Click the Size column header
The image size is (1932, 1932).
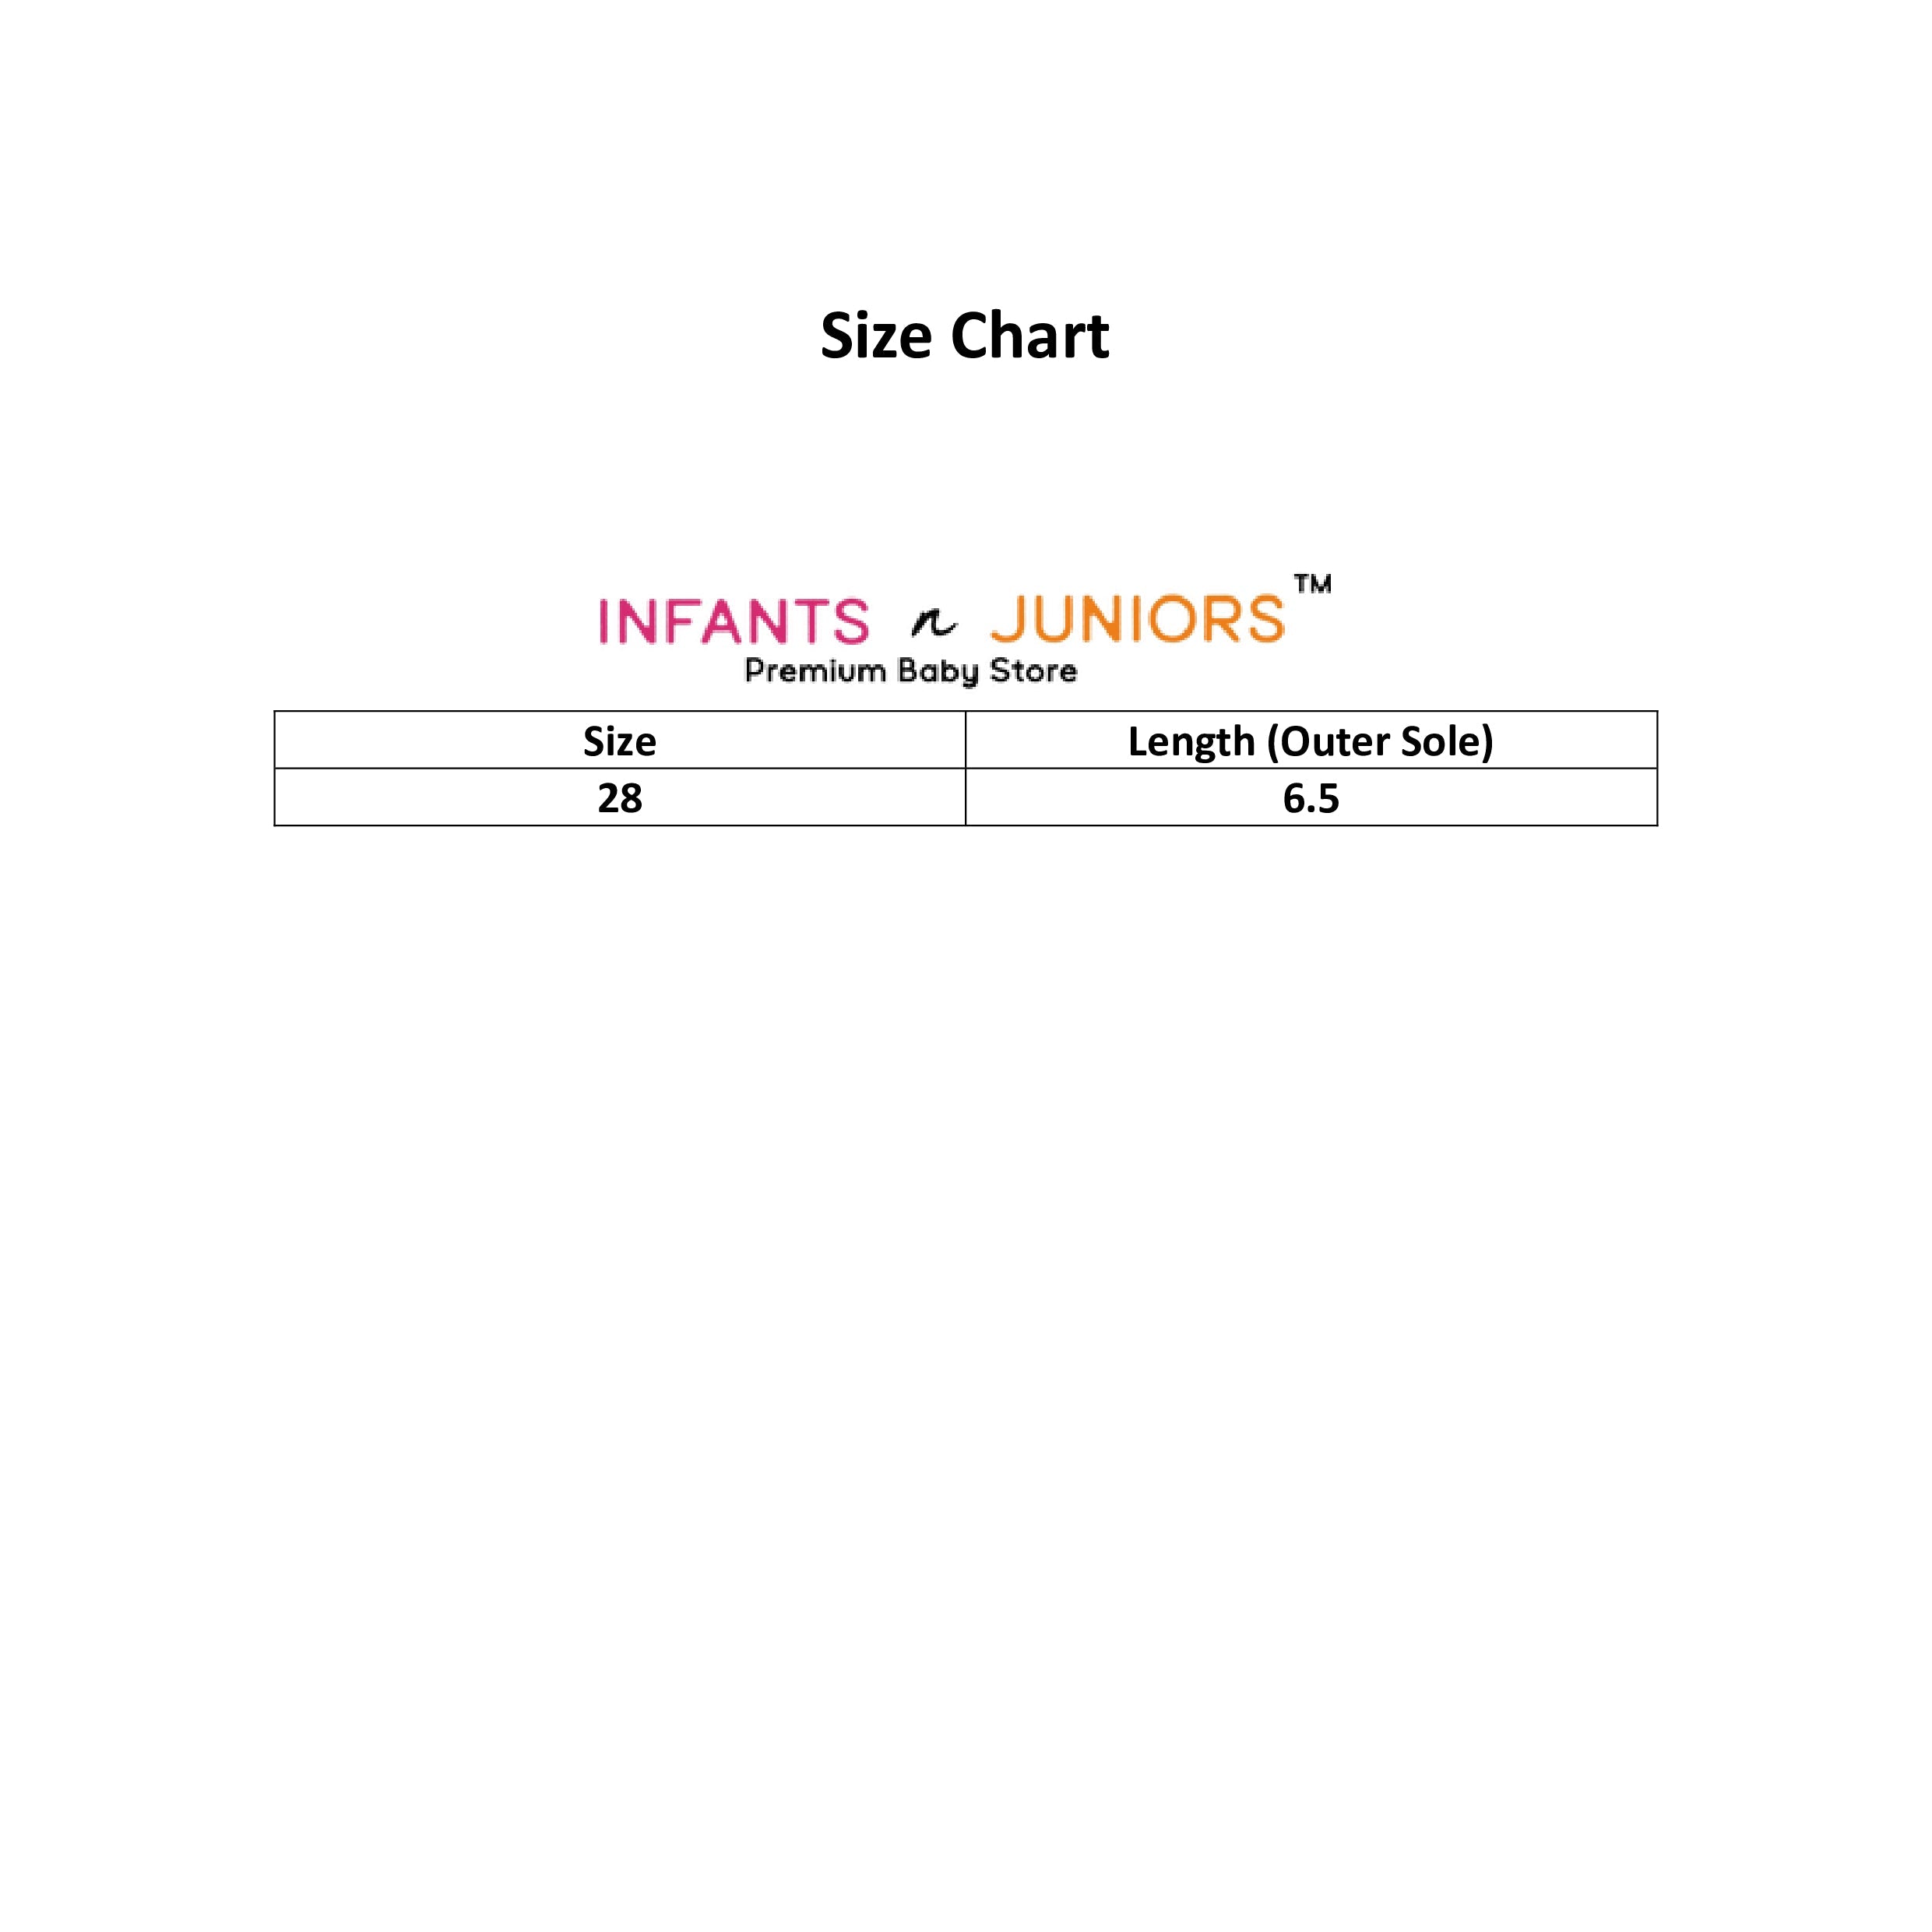[620, 741]
